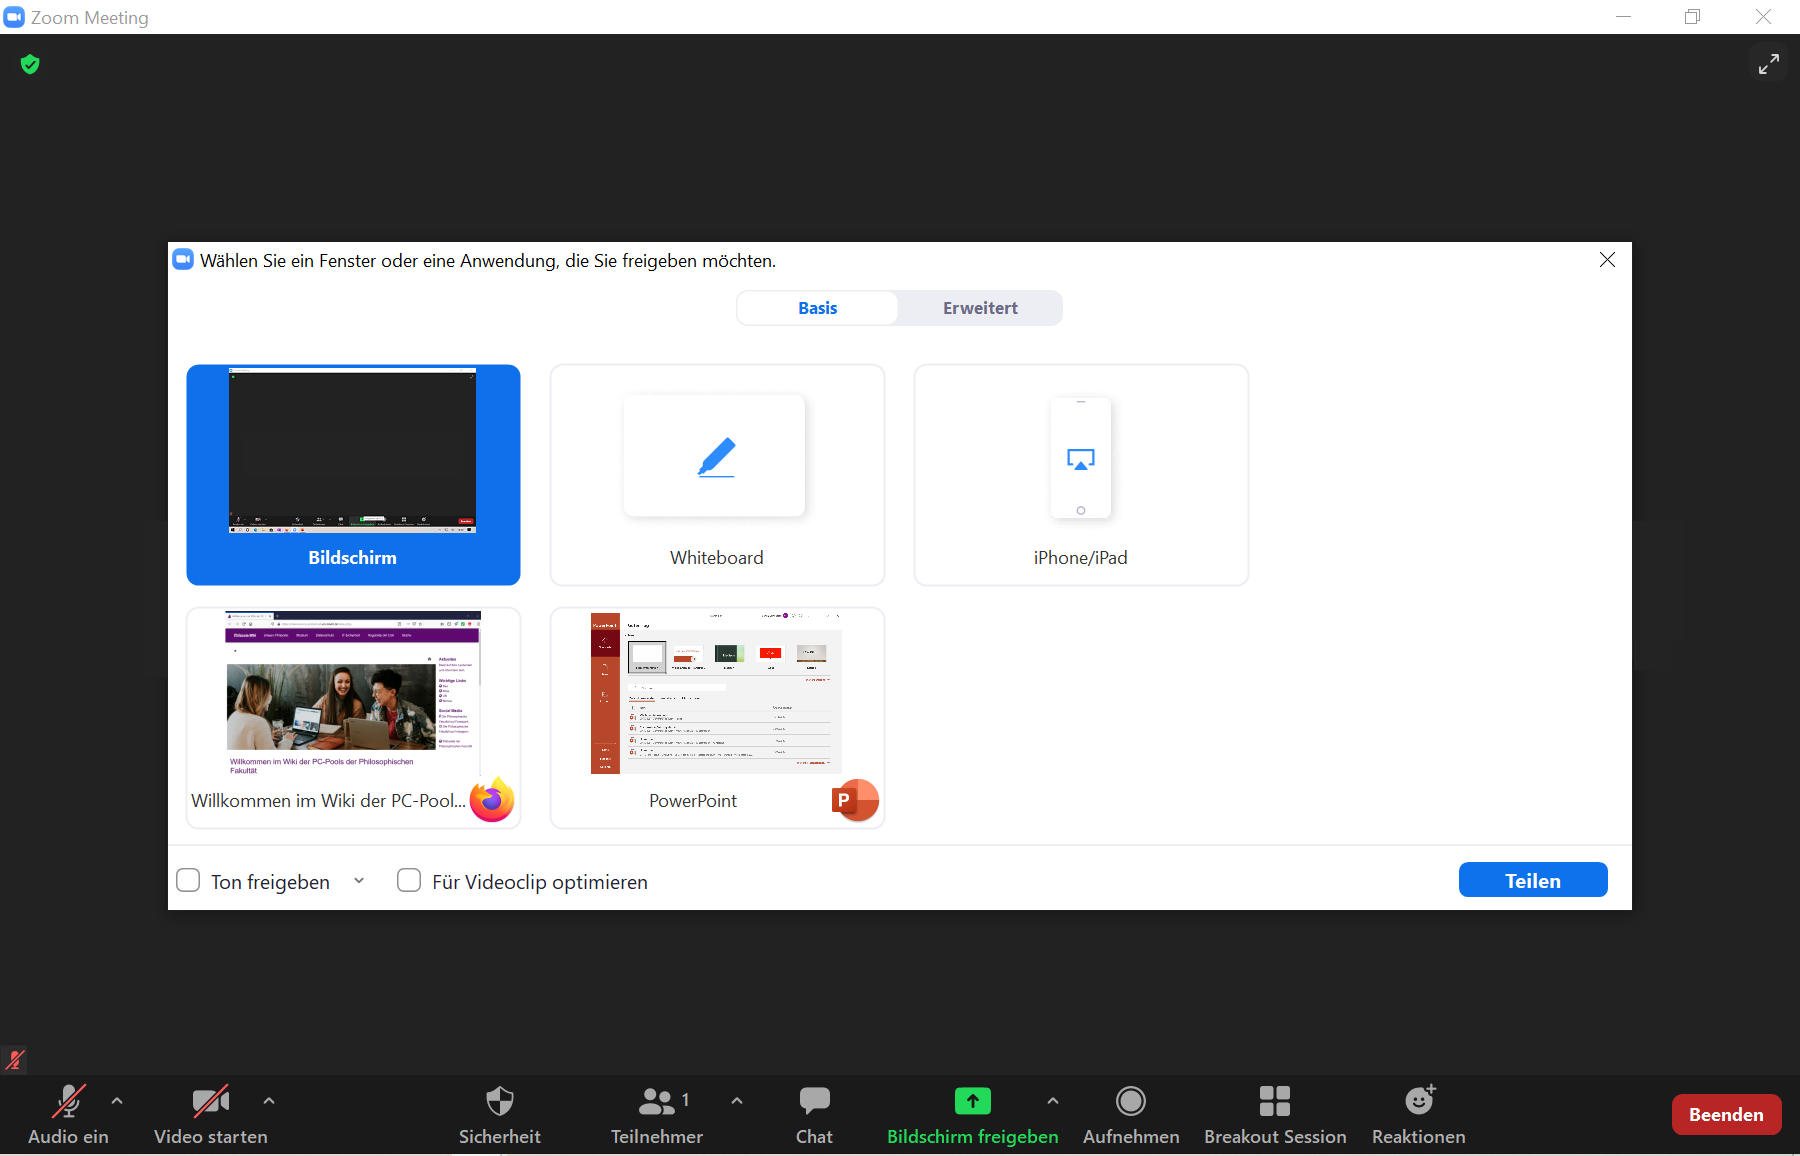The image size is (1800, 1156).
Task: Switch to the Erweitert tab
Action: pos(980,308)
